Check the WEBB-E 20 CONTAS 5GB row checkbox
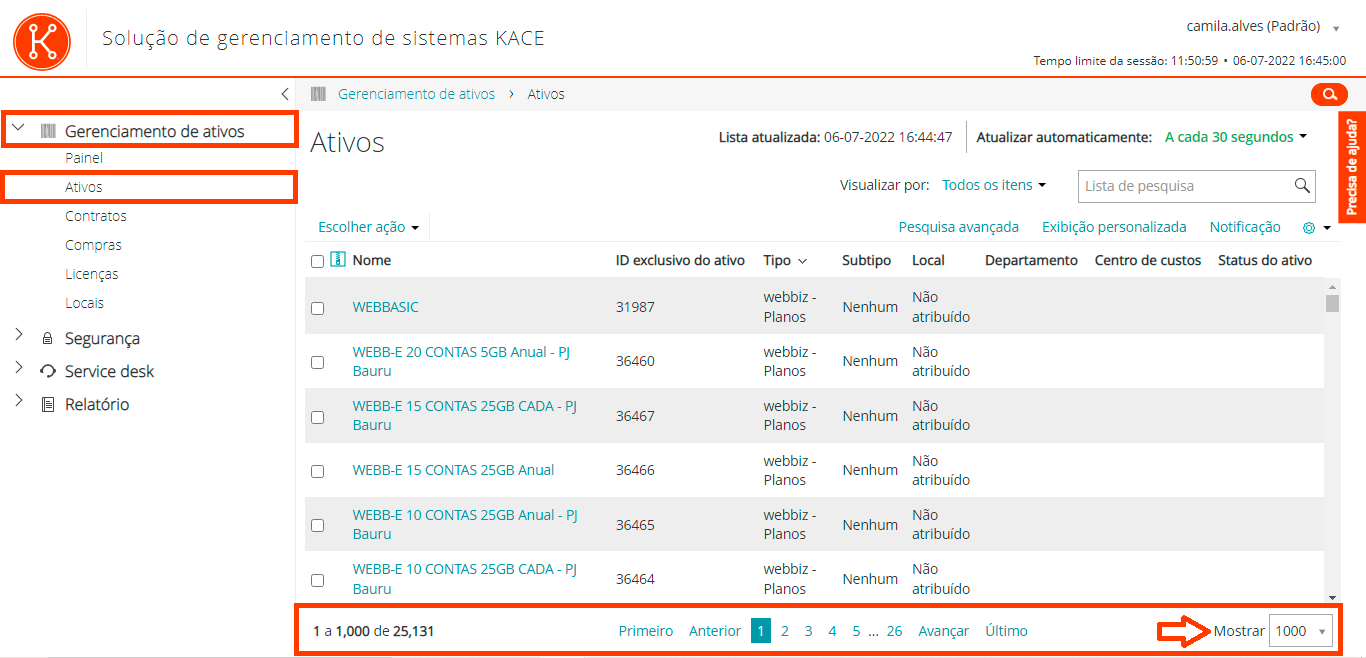 [317, 362]
